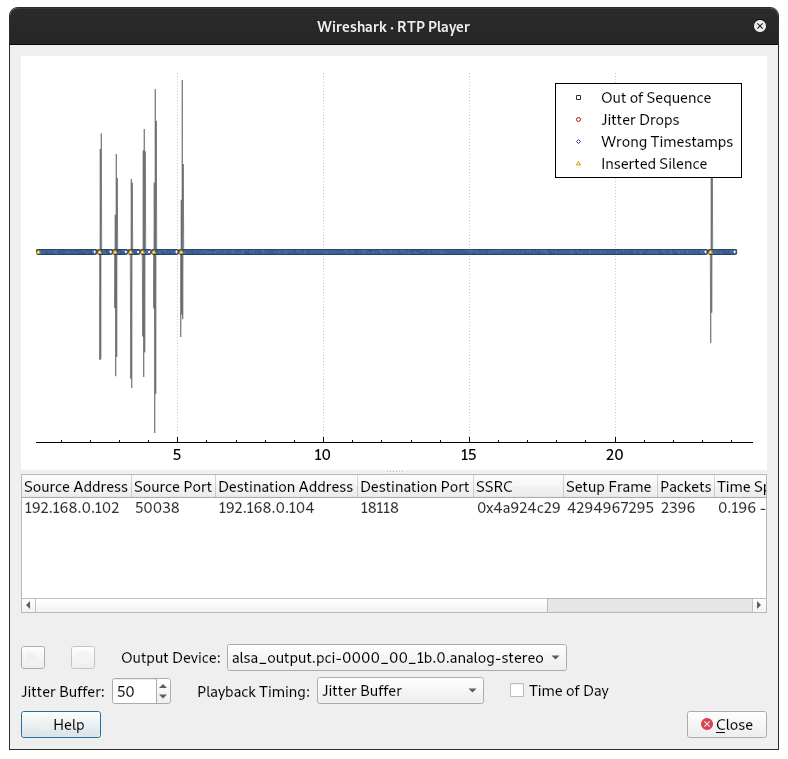
Task: Click the title bar close icon
Action: pos(760,26)
